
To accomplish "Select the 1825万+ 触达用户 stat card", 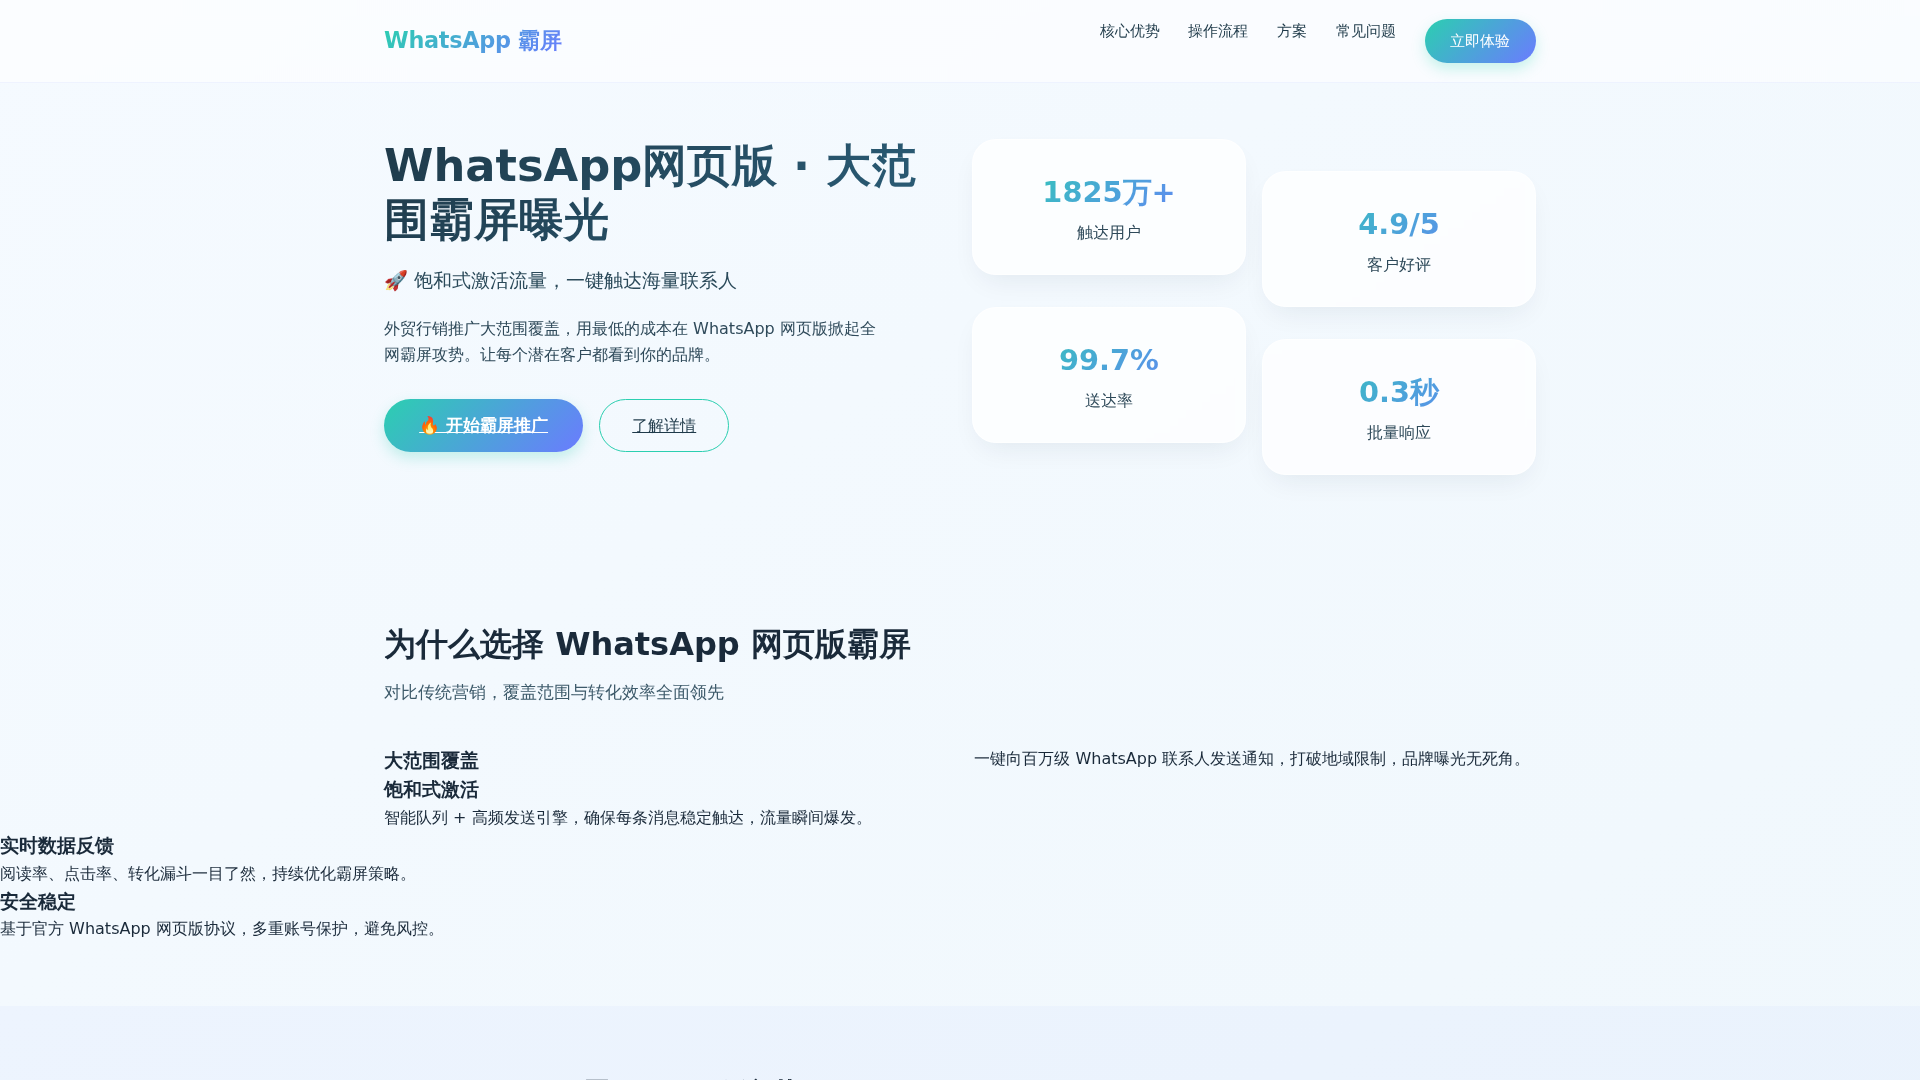I will [x=1109, y=207].
